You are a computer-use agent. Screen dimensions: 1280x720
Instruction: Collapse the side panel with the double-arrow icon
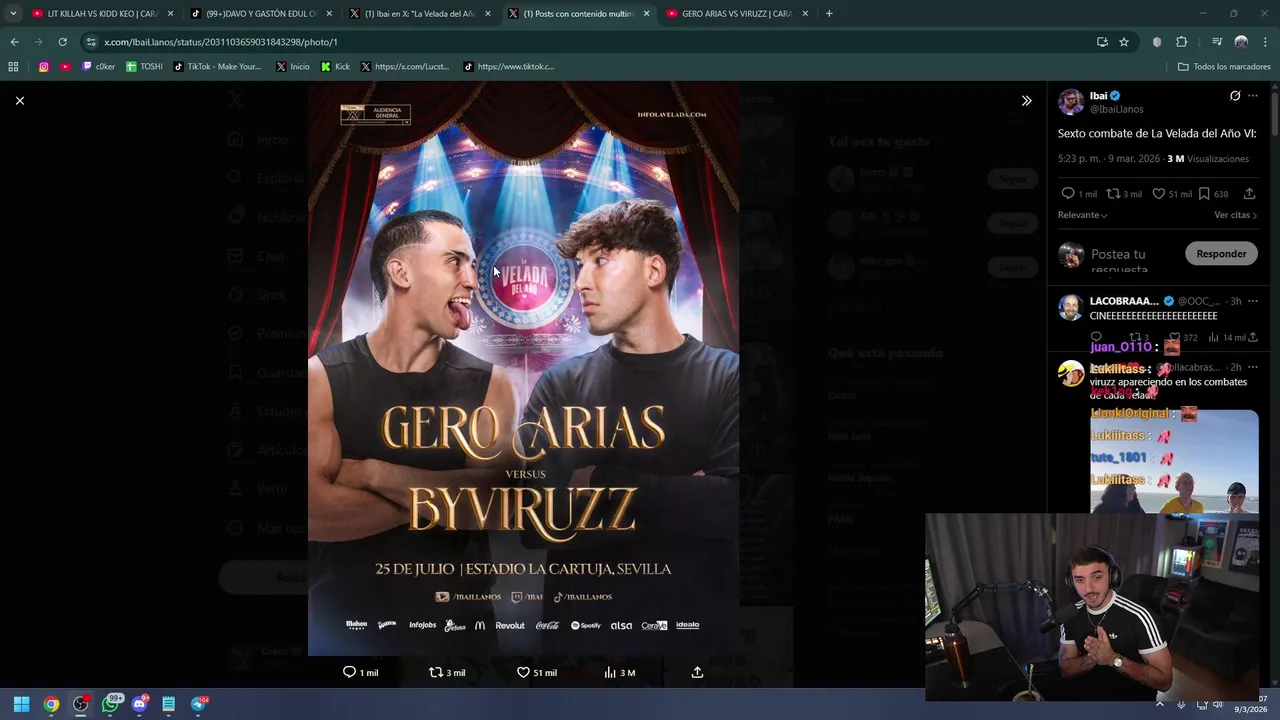tap(1026, 100)
